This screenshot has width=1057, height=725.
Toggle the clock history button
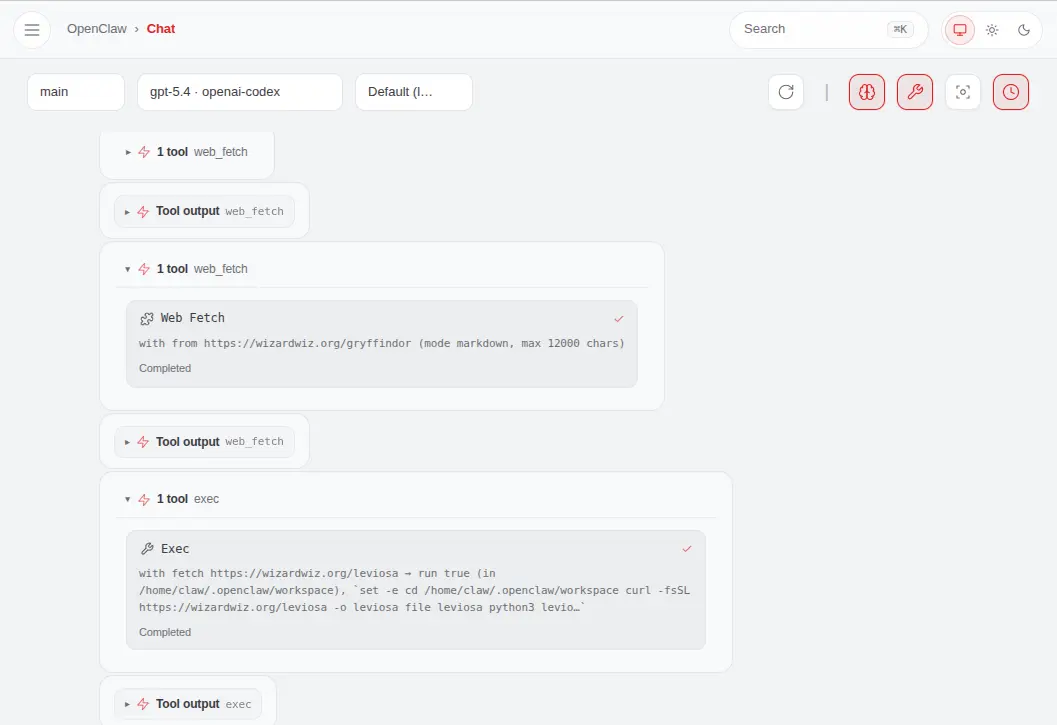click(1011, 92)
